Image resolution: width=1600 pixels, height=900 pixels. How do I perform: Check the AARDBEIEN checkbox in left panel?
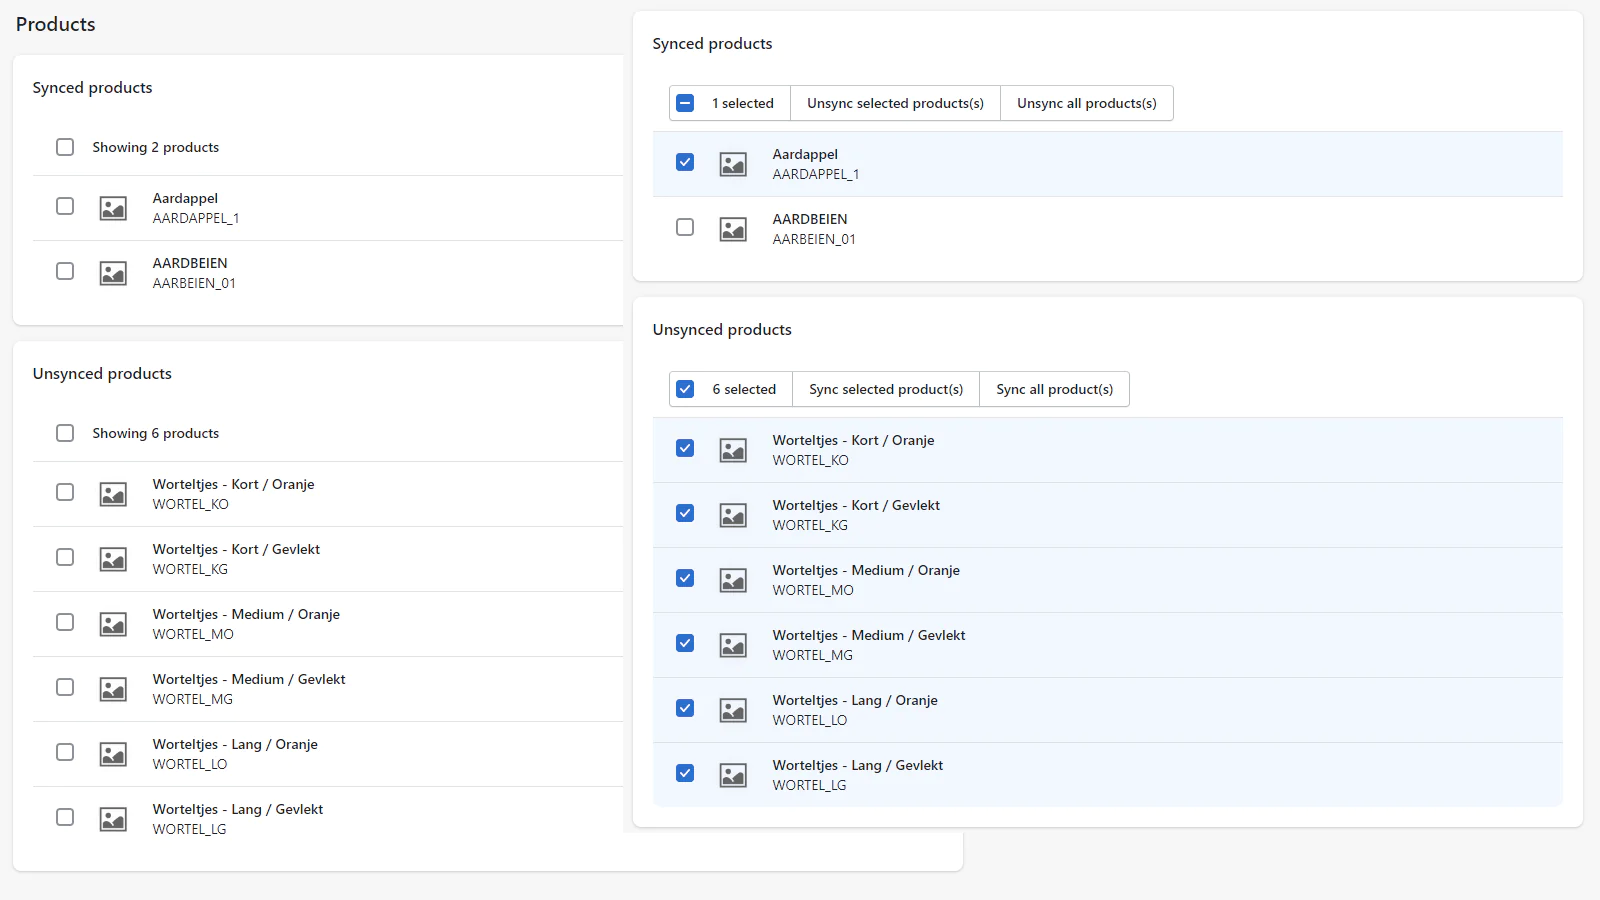tap(65, 271)
